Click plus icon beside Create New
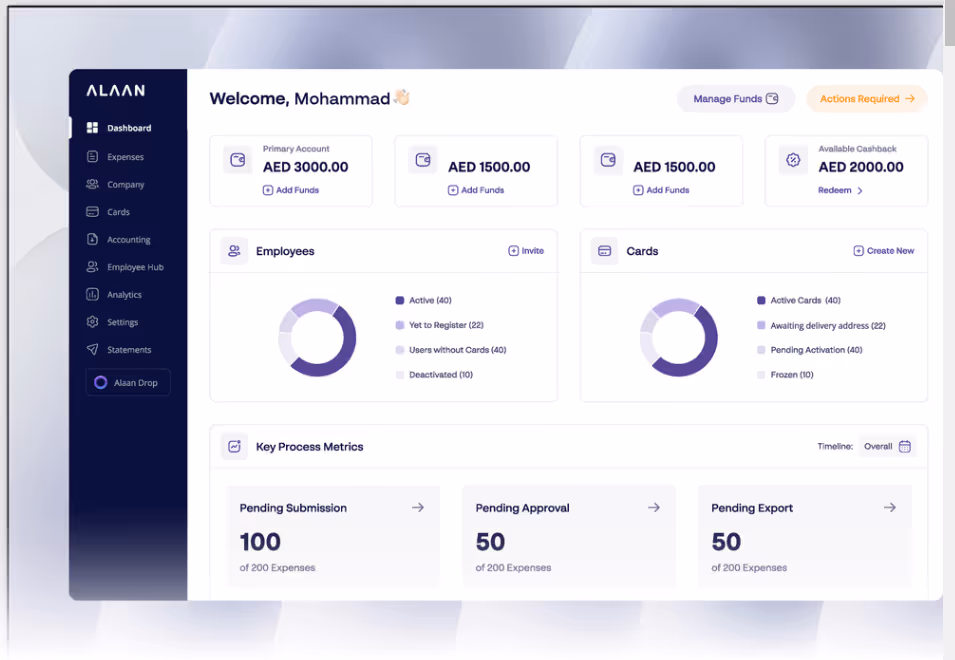The image size is (955, 660). coord(858,251)
